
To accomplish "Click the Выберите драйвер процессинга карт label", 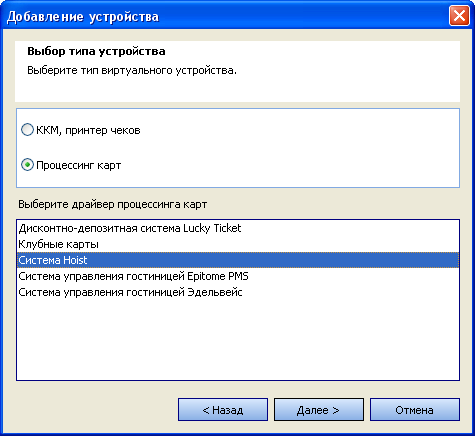I will pos(113,204).
